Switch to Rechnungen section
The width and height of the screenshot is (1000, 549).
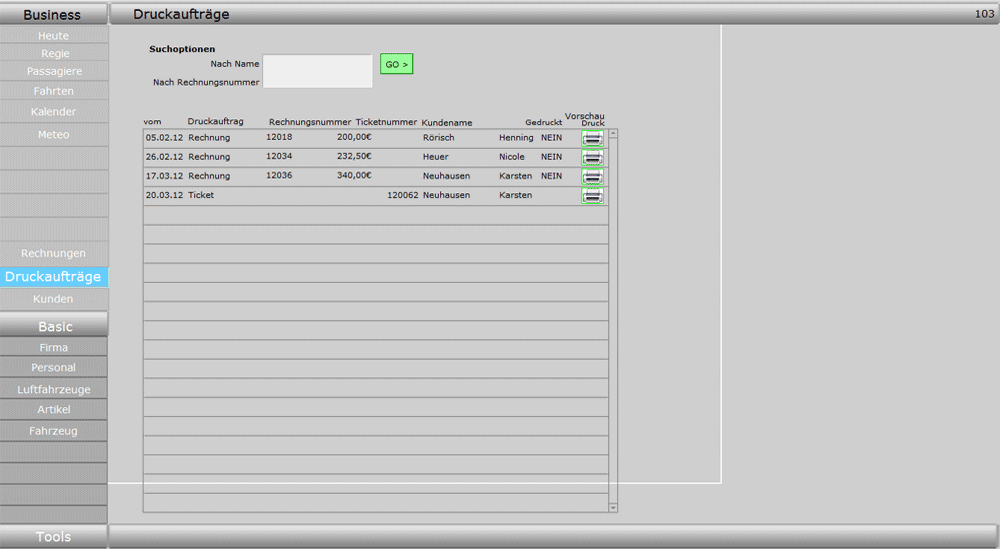click(54, 254)
